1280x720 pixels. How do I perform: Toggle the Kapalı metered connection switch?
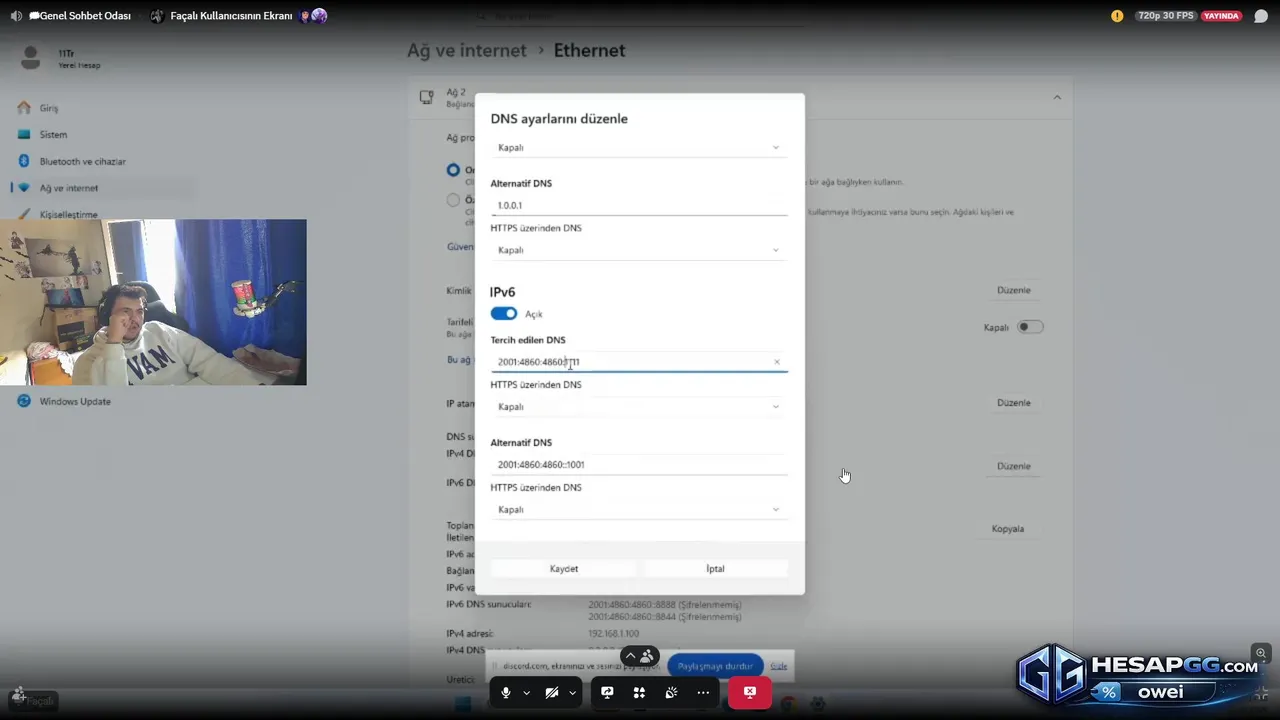tap(1030, 327)
